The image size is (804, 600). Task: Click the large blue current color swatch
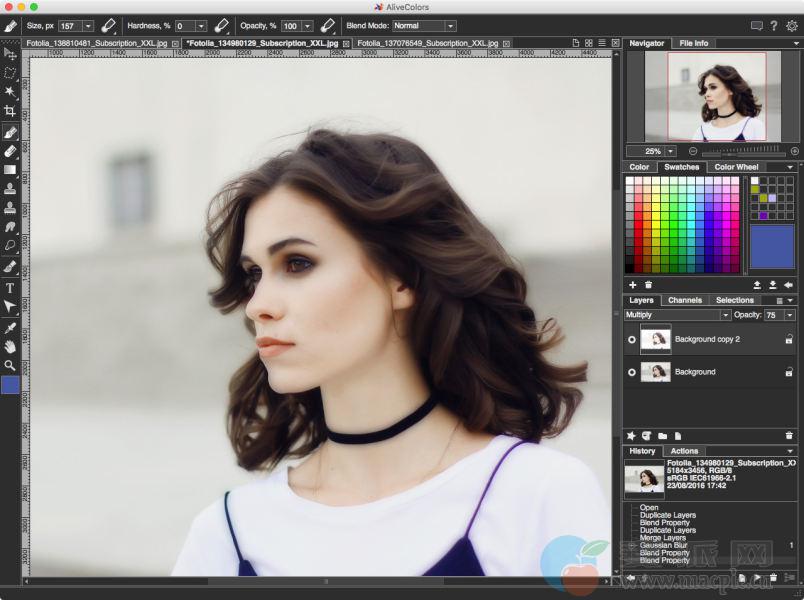[771, 247]
